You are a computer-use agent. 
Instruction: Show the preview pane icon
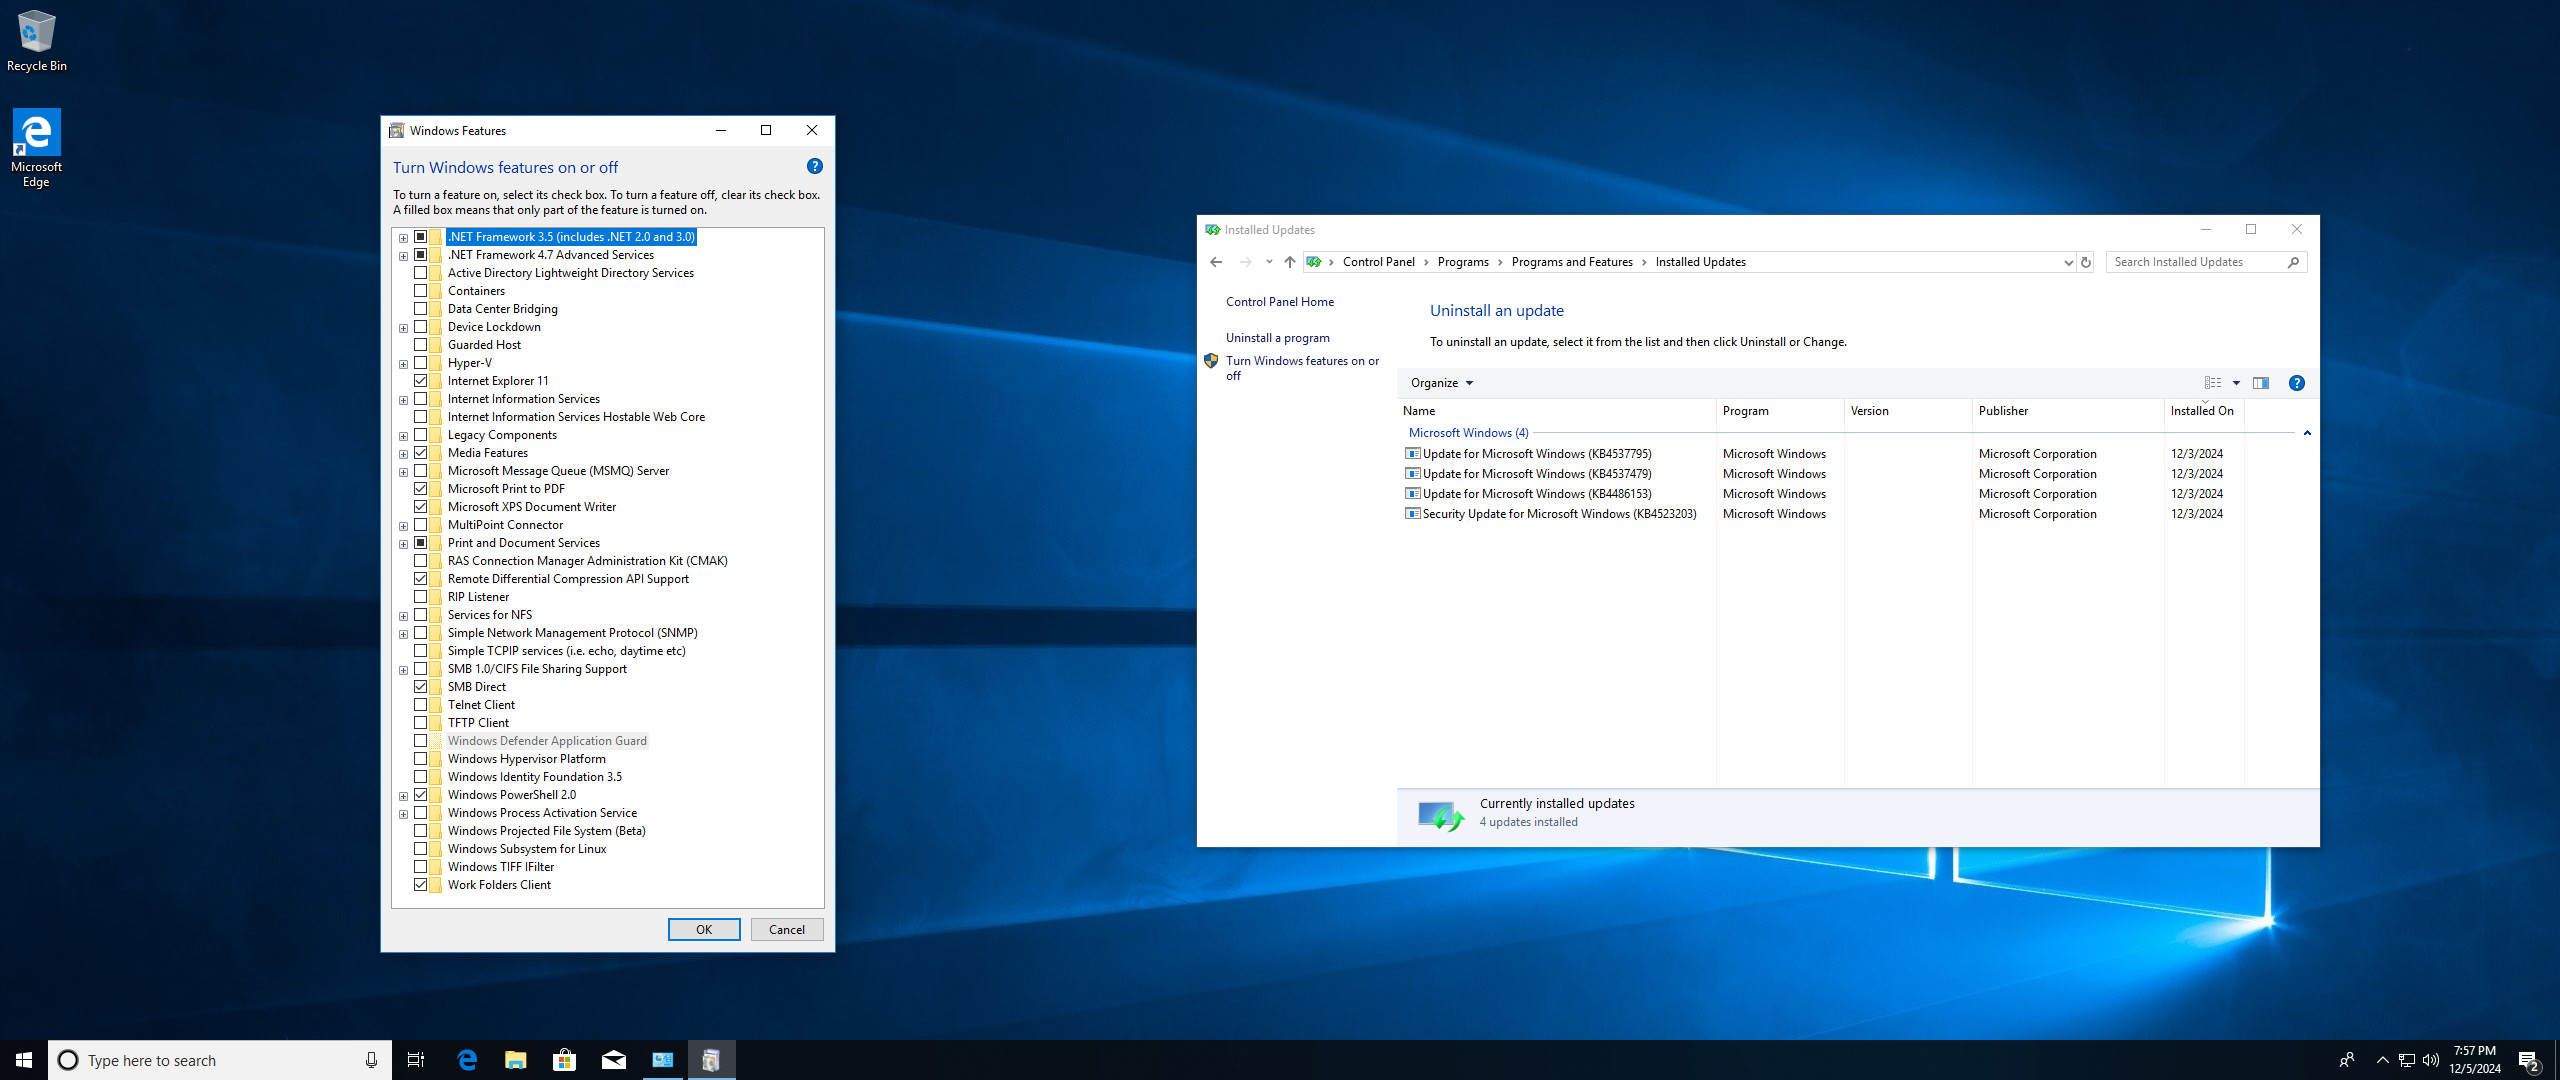point(2261,383)
